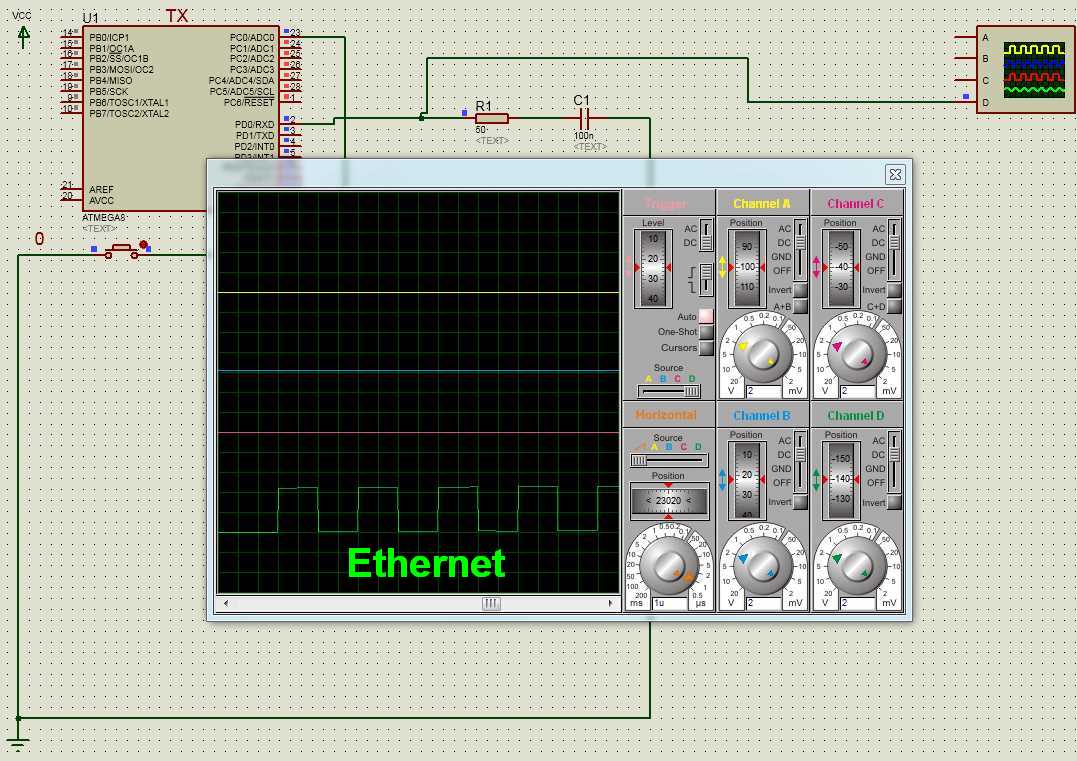Click the Horizontal timebase input field
1077x761 pixels.
point(670,603)
